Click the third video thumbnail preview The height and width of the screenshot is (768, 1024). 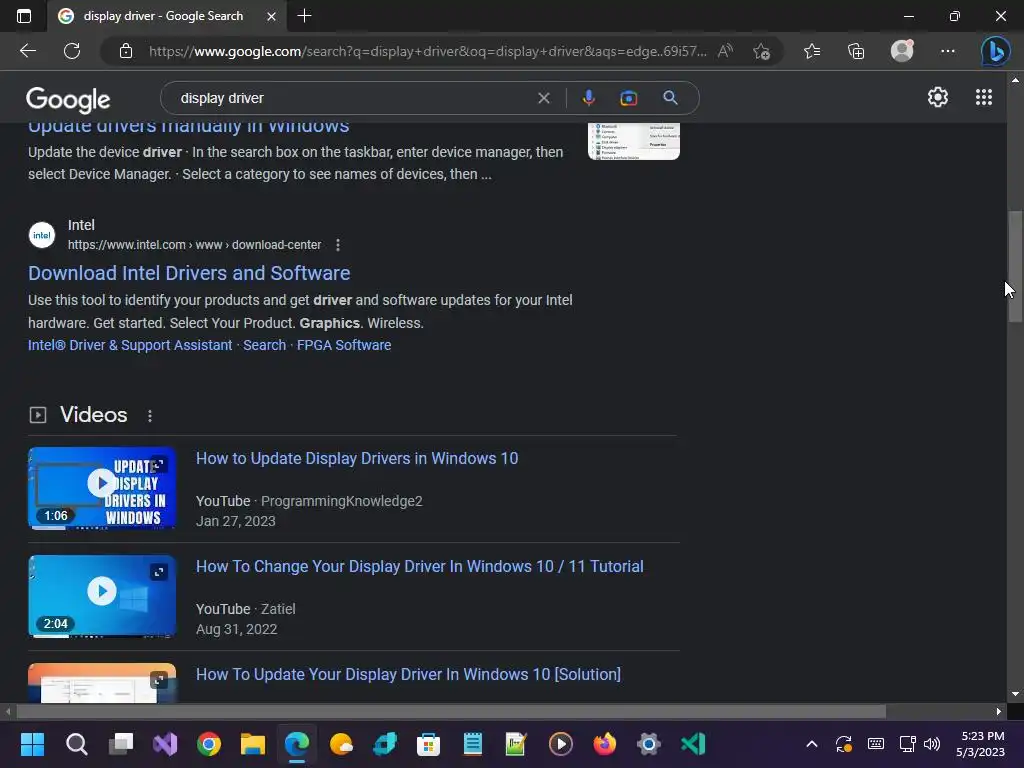point(102,683)
